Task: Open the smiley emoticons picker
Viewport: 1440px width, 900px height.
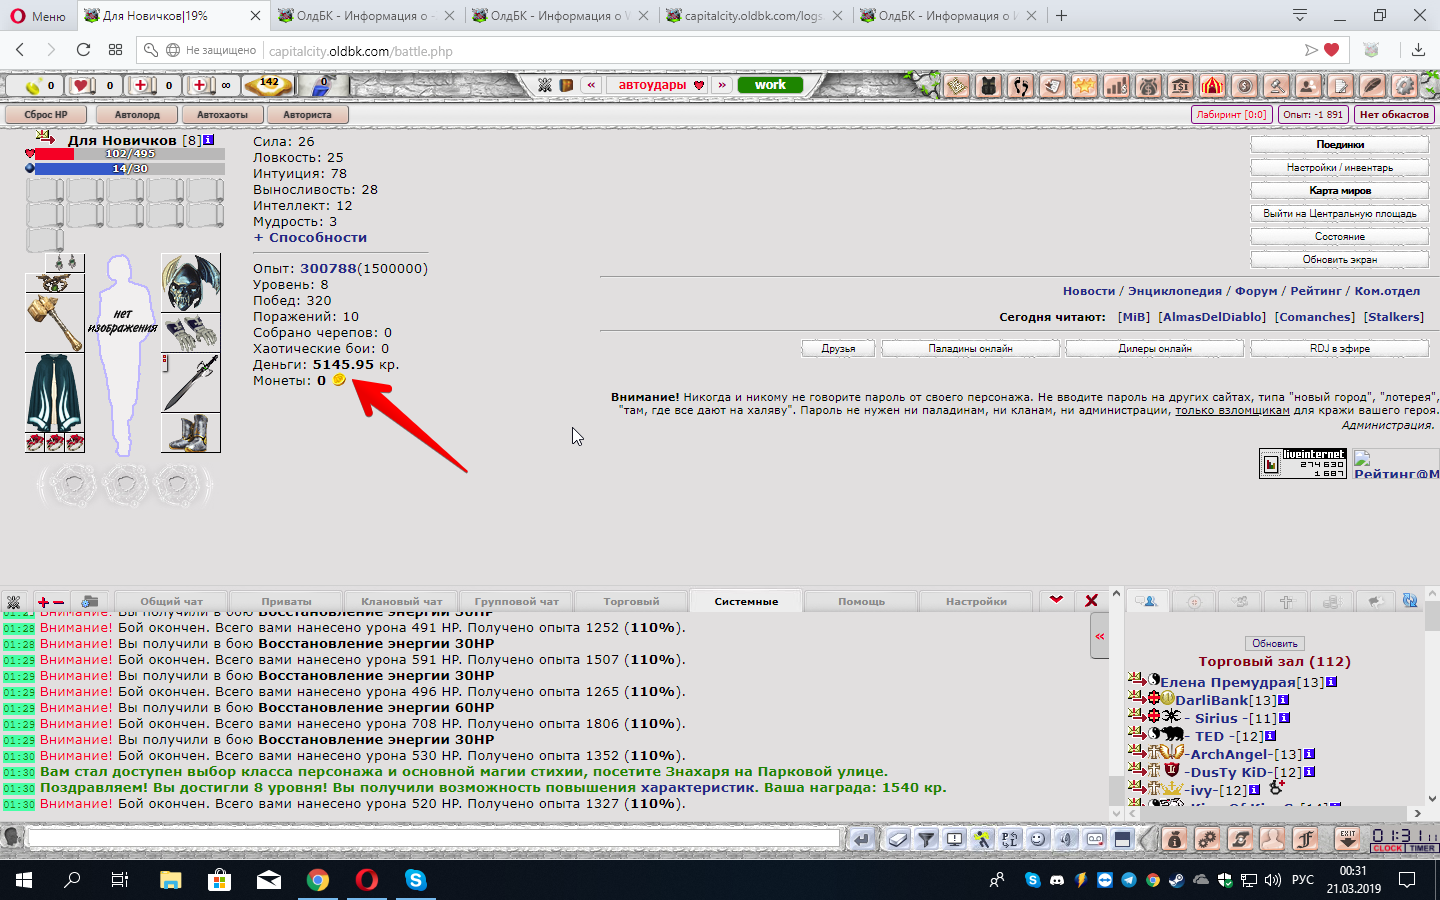Action: [1038, 839]
